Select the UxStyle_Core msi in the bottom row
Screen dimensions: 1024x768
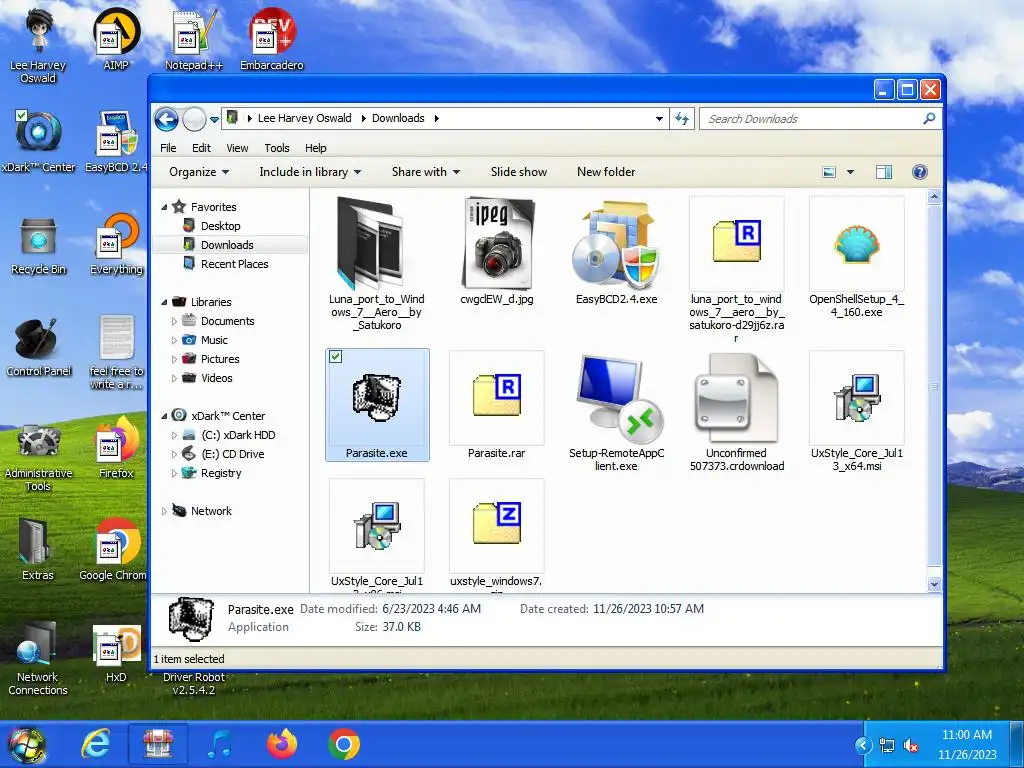pyautogui.click(x=377, y=526)
